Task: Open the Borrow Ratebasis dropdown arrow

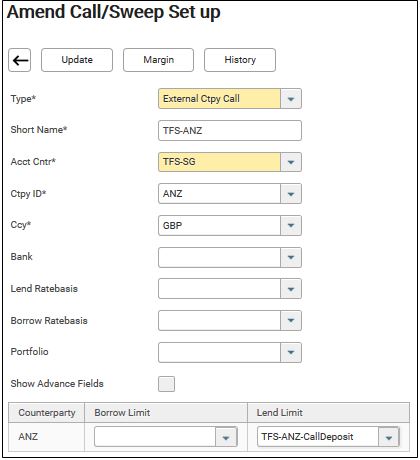Action: click(x=291, y=321)
